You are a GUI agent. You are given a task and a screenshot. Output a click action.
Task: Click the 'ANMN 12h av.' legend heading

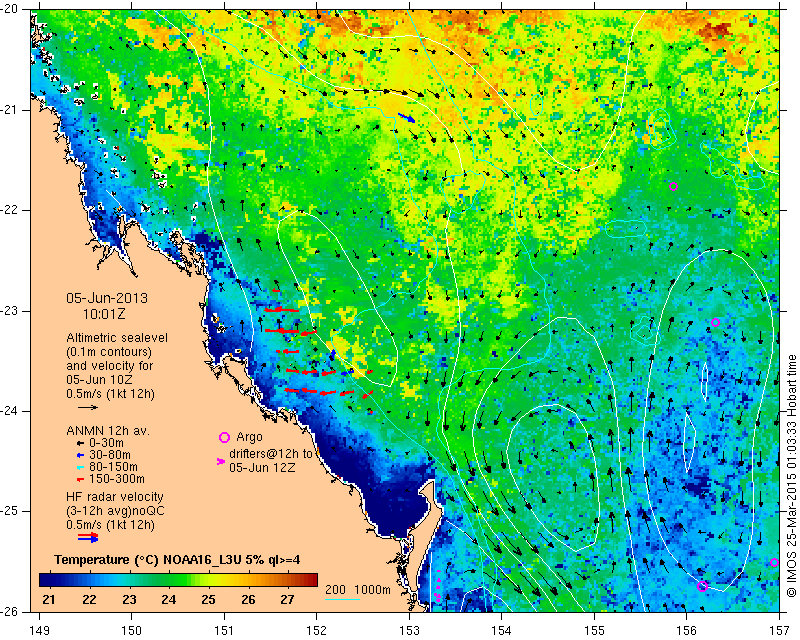(108, 431)
